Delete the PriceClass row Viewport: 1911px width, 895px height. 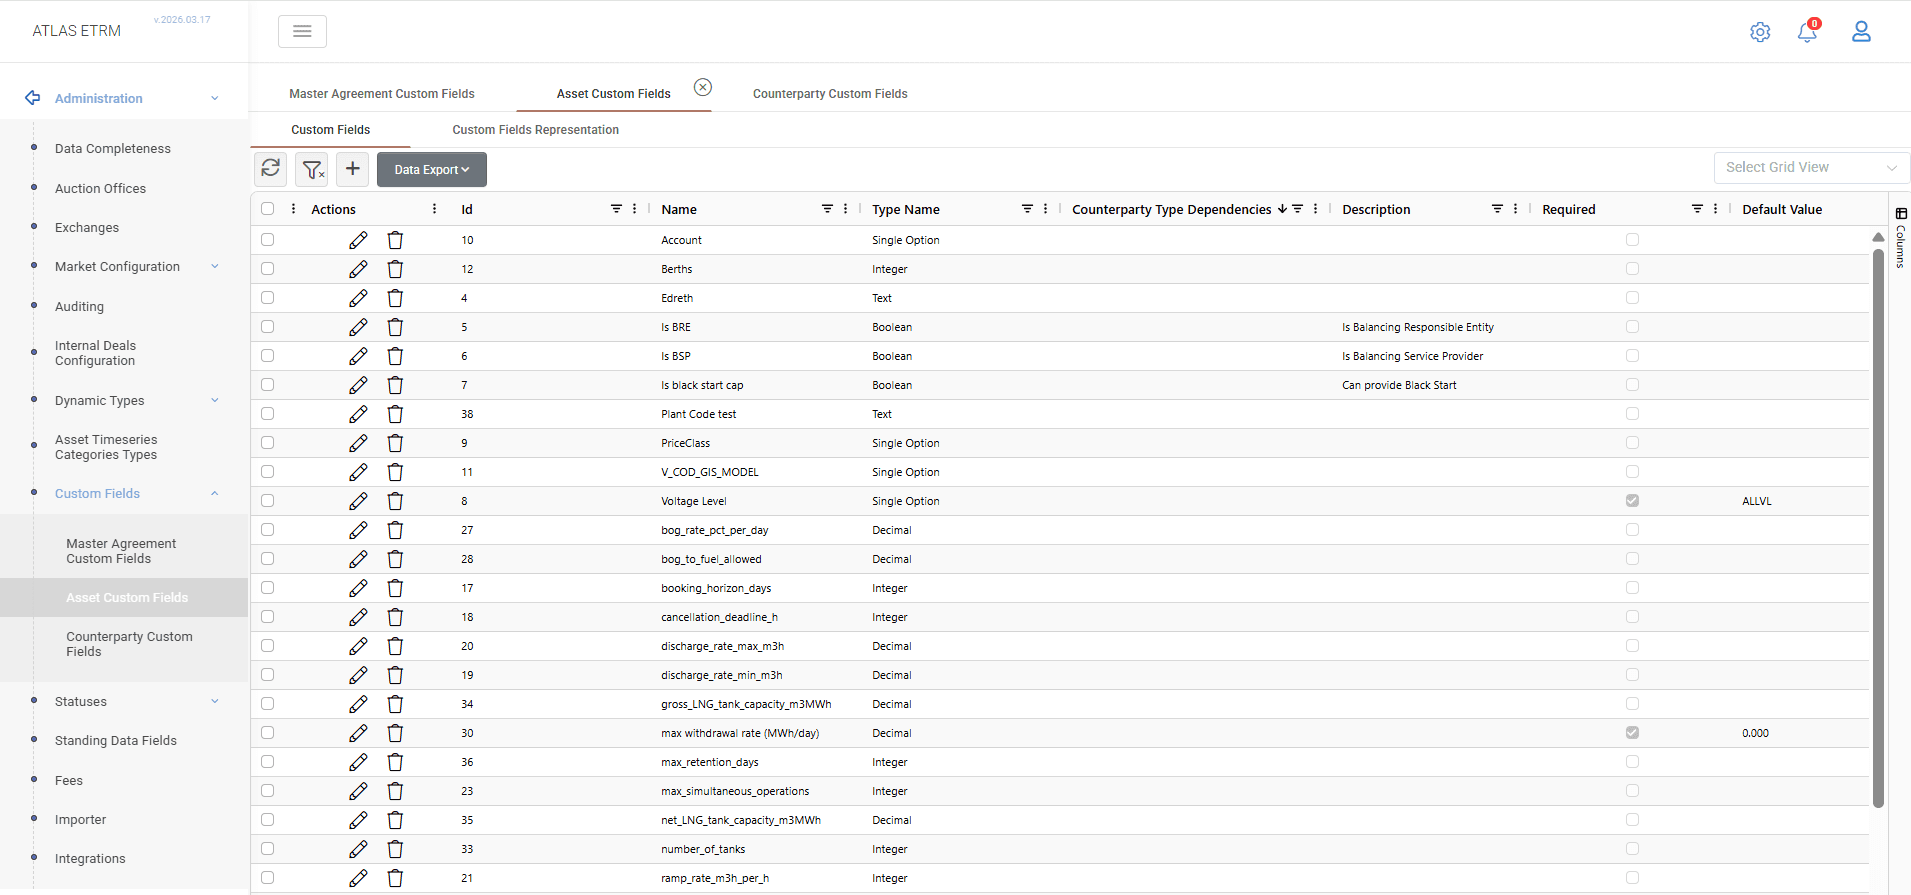[395, 443]
